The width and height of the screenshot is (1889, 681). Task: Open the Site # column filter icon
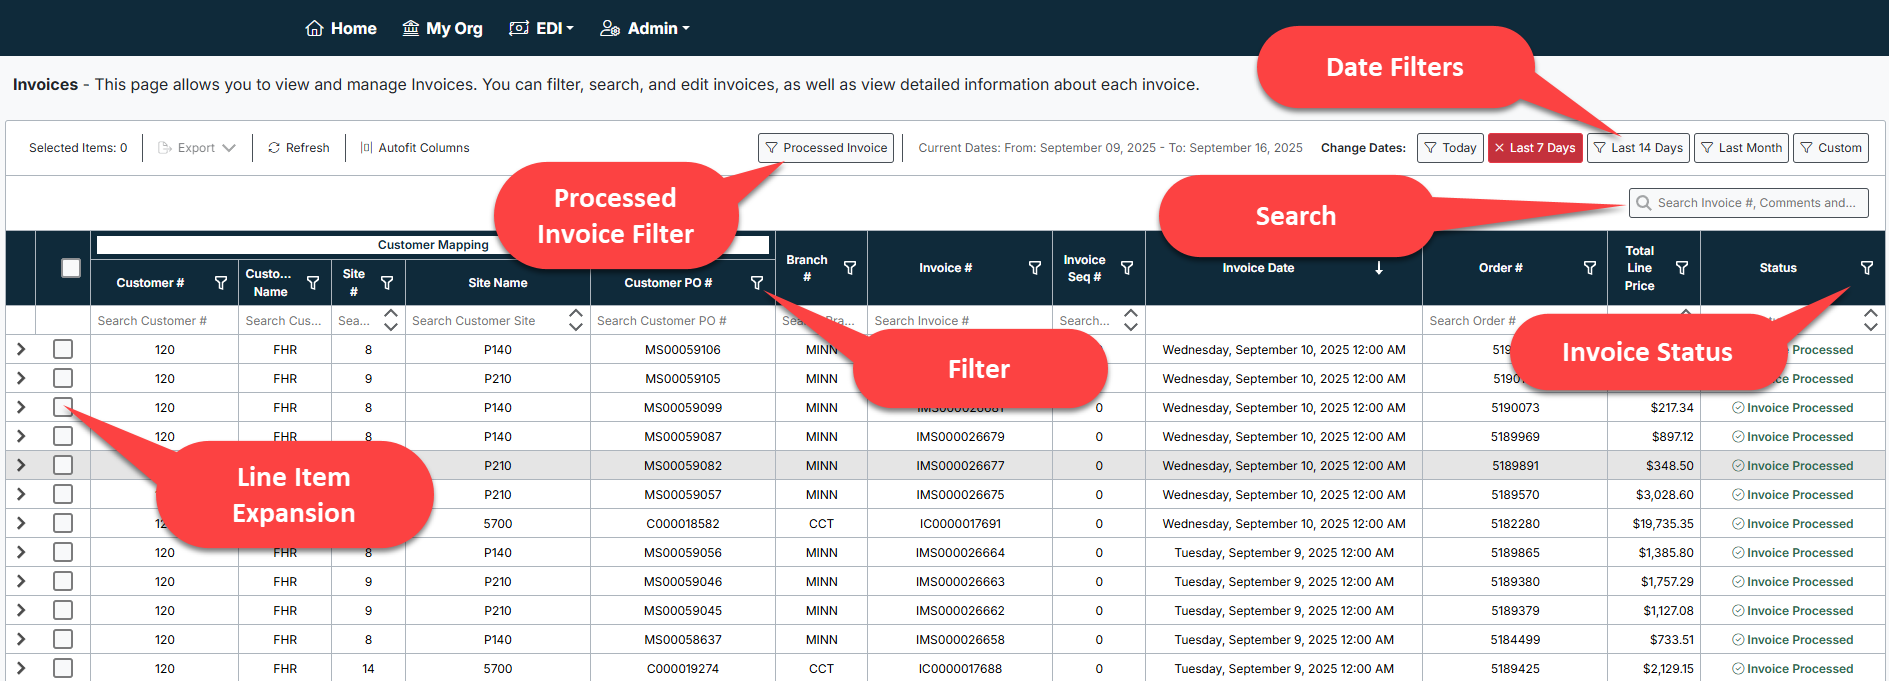(x=387, y=283)
